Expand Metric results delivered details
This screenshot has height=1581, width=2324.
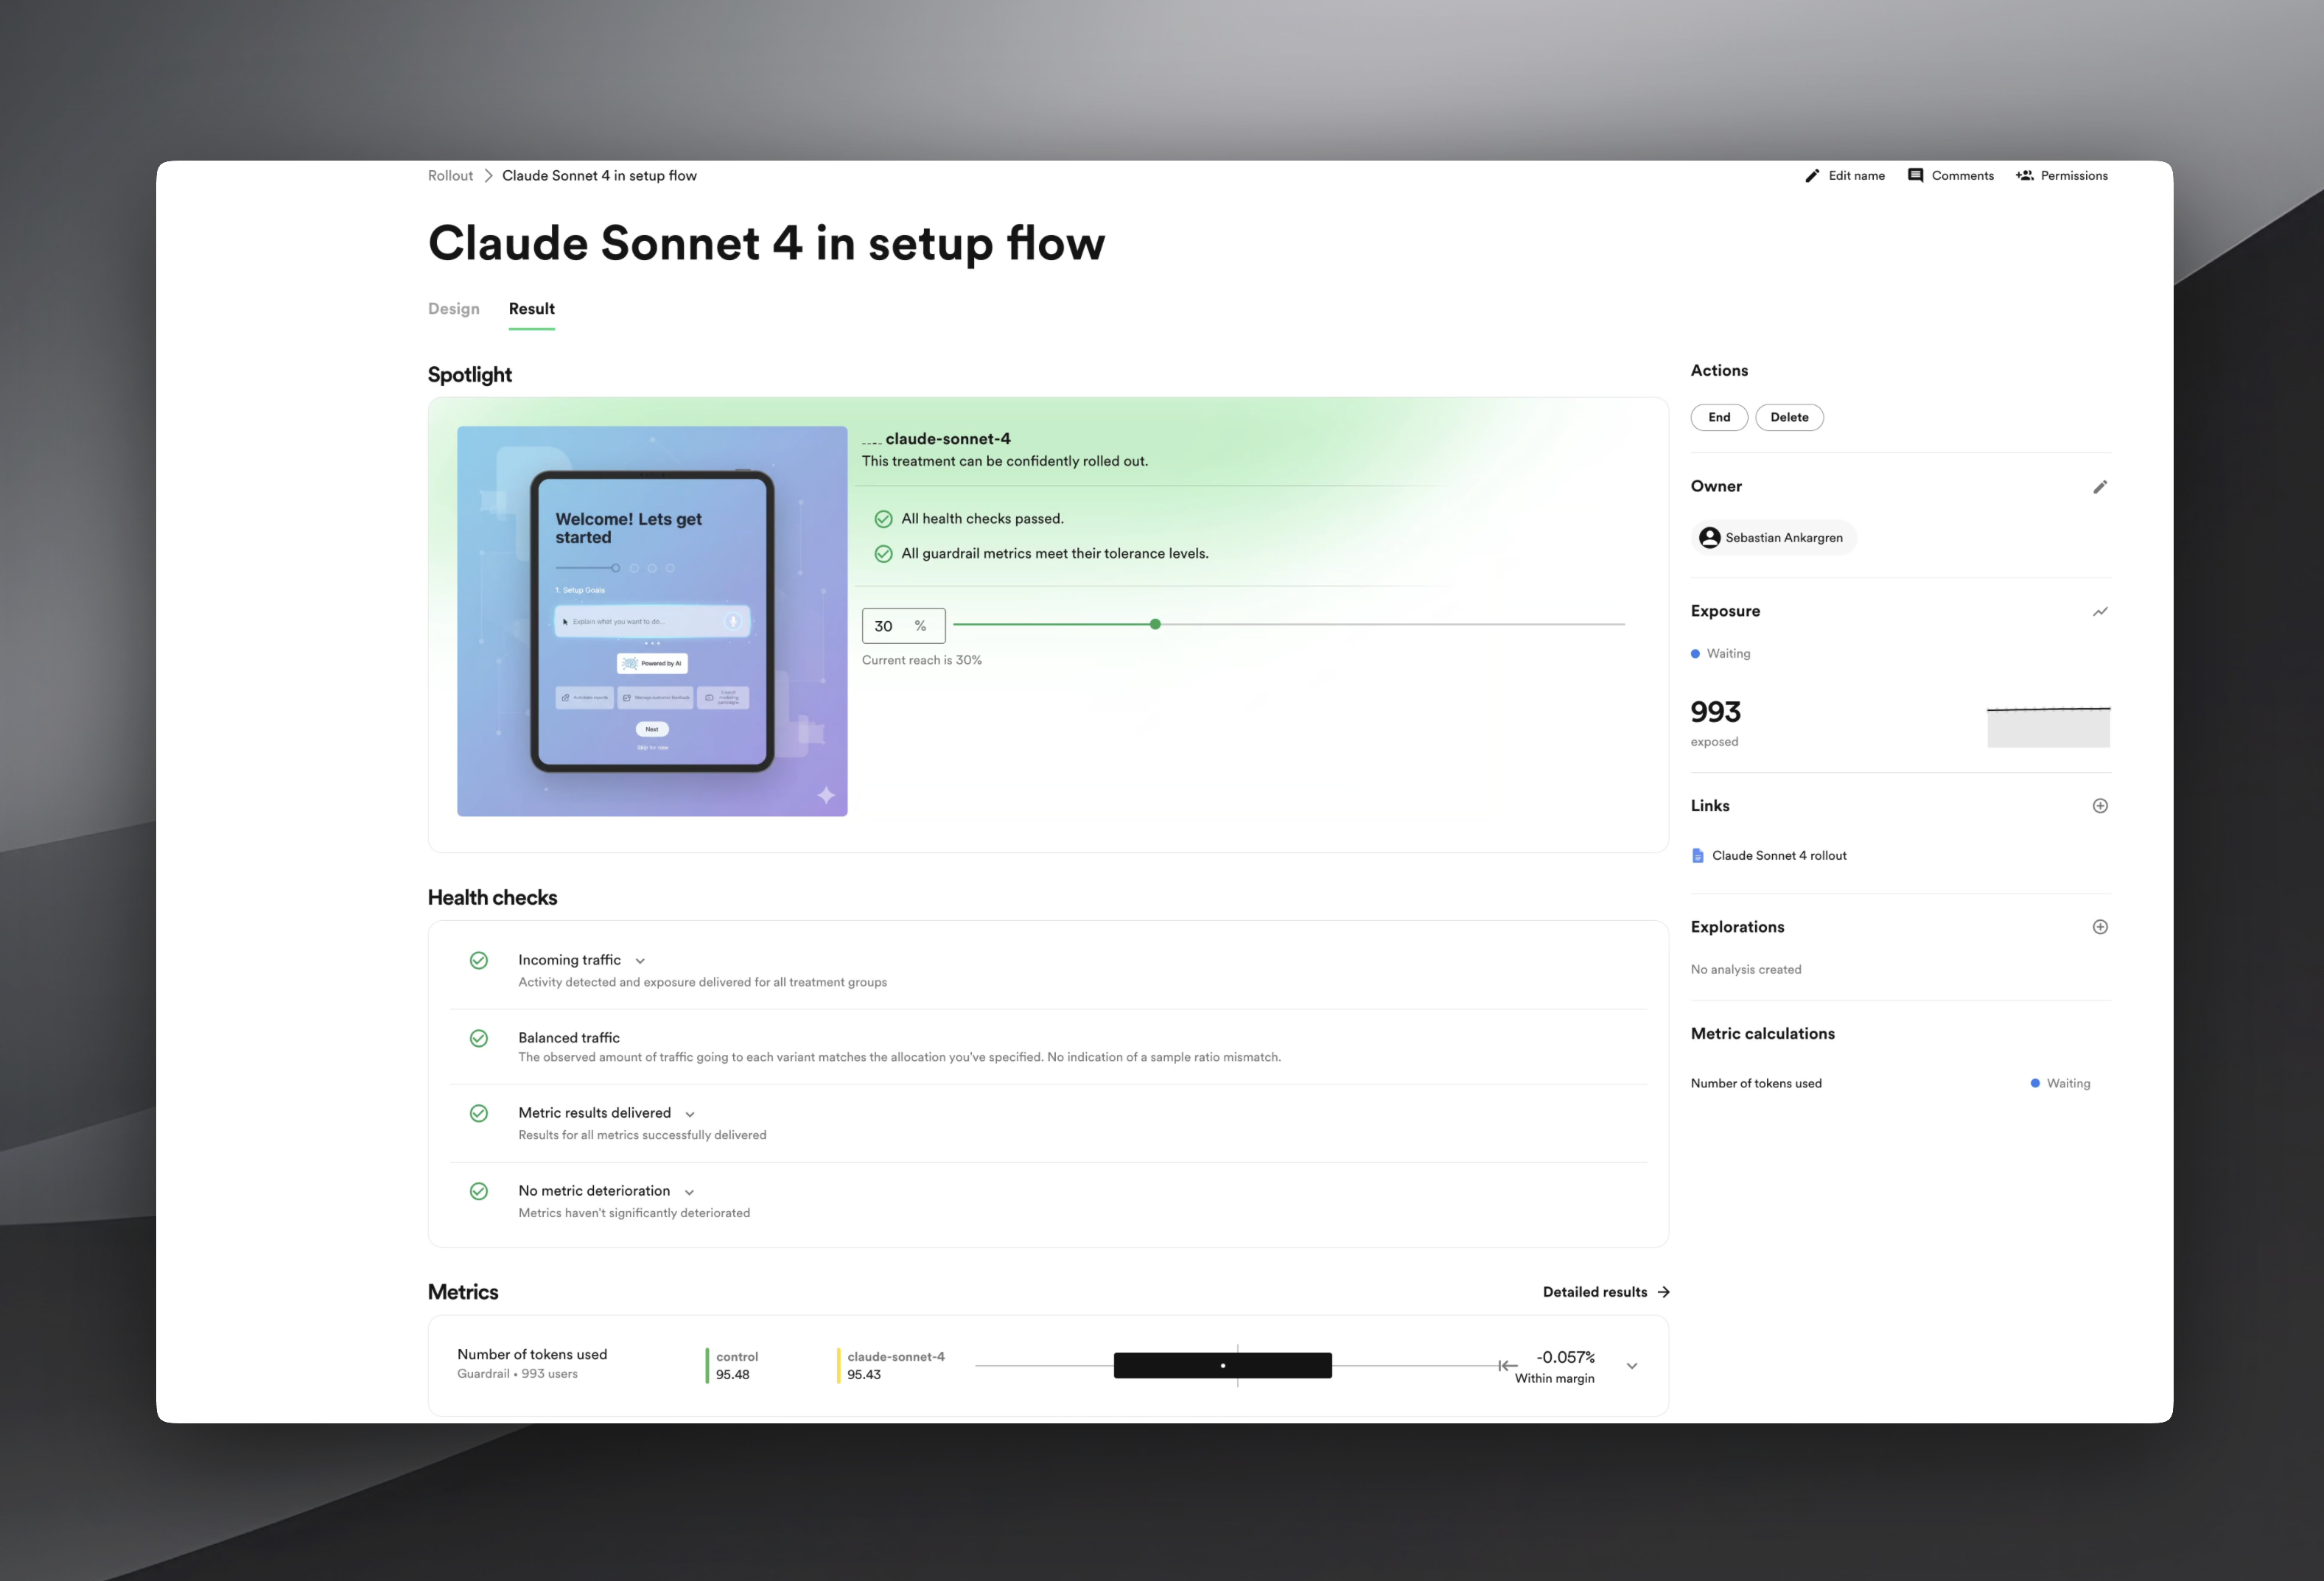coord(690,1114)
